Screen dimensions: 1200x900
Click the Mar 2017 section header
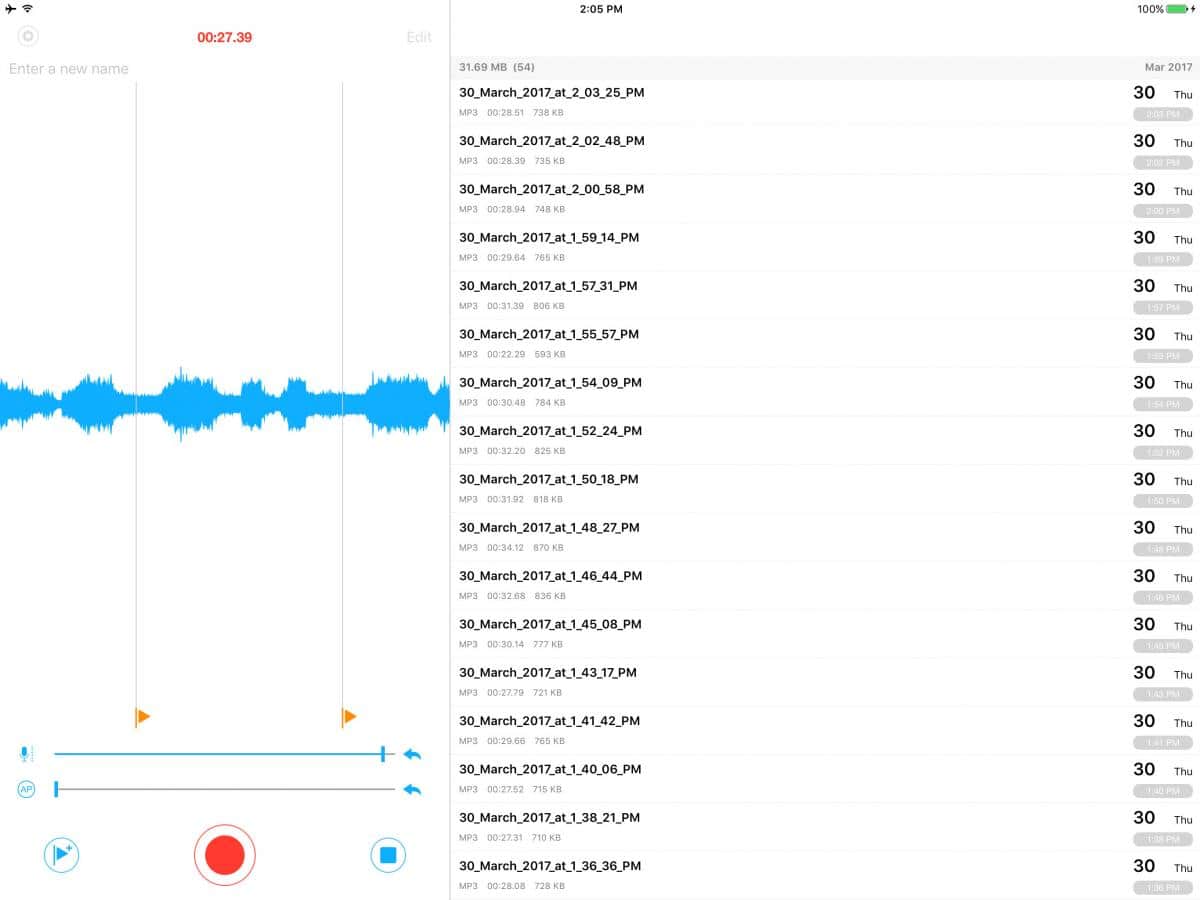(x=1168, y=67)
